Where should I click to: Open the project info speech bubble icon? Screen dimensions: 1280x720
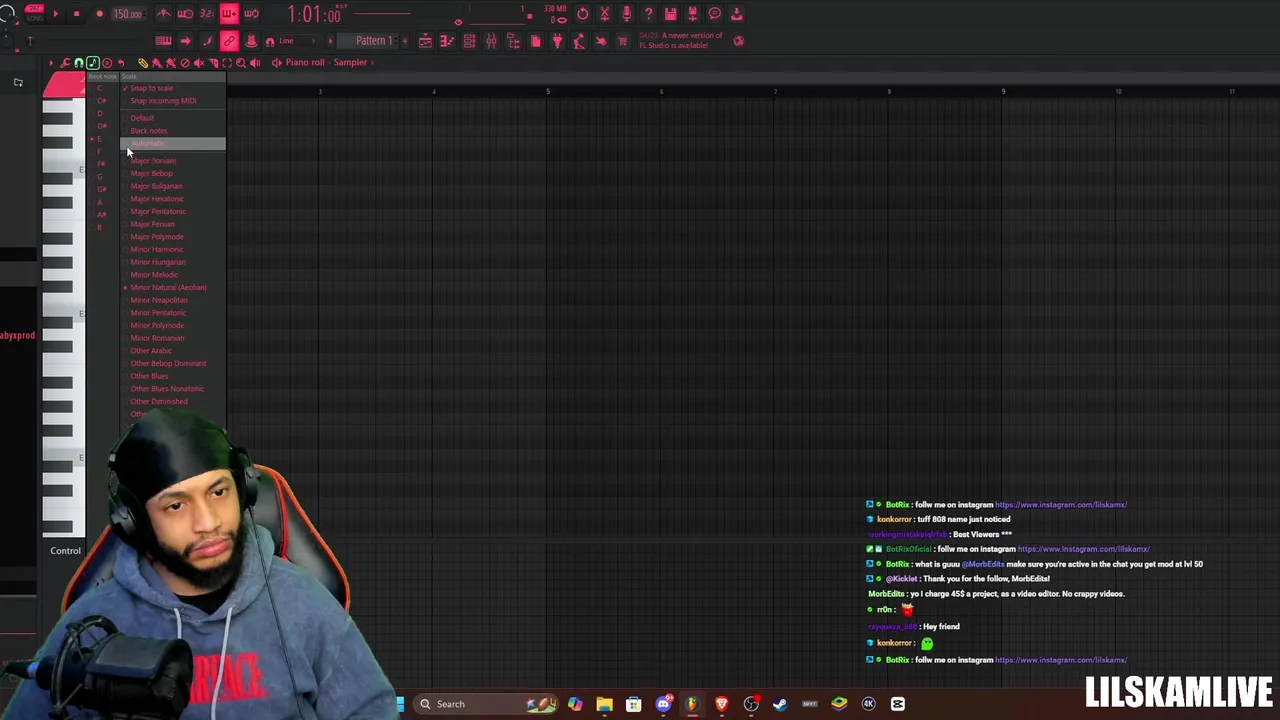pos(714,14)
